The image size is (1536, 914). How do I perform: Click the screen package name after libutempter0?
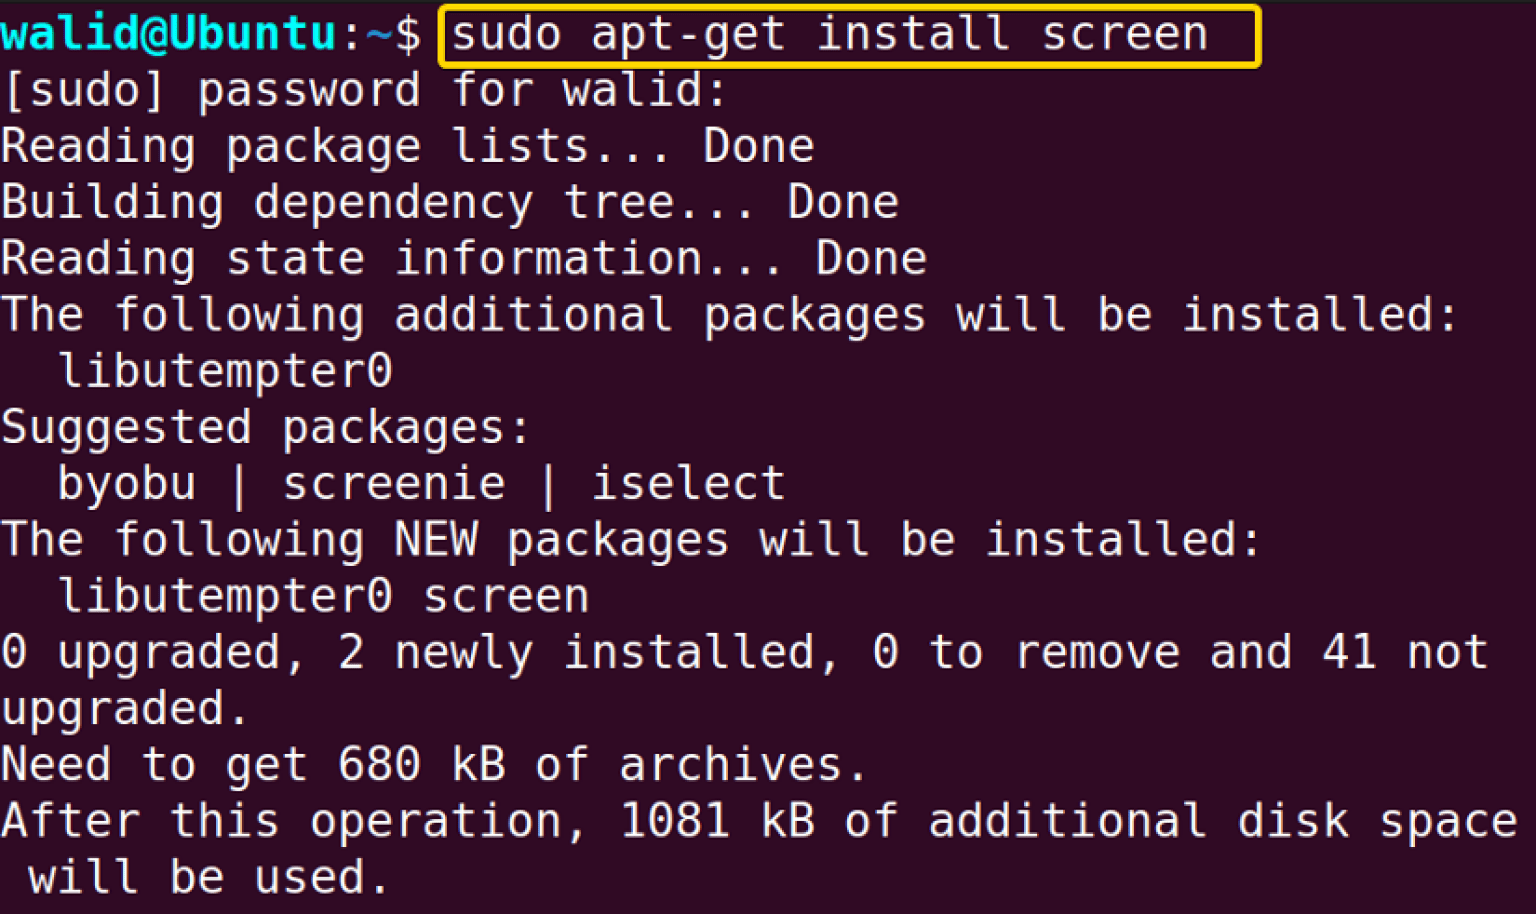[505, 595]
